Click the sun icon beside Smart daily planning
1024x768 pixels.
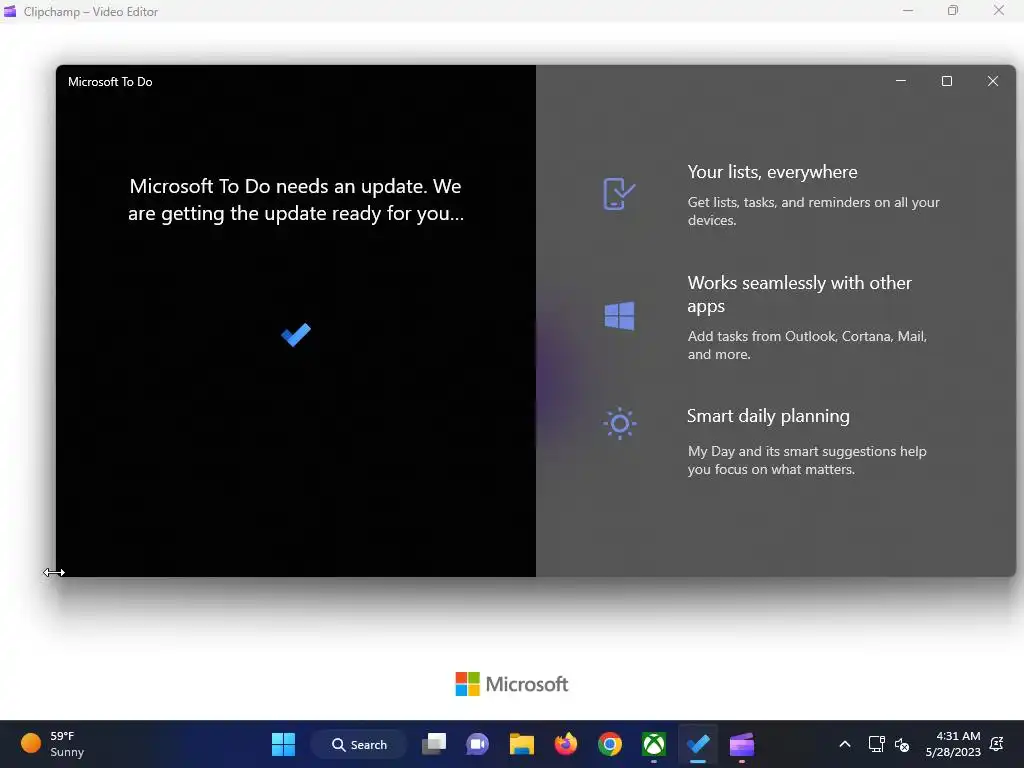[619, 423]
